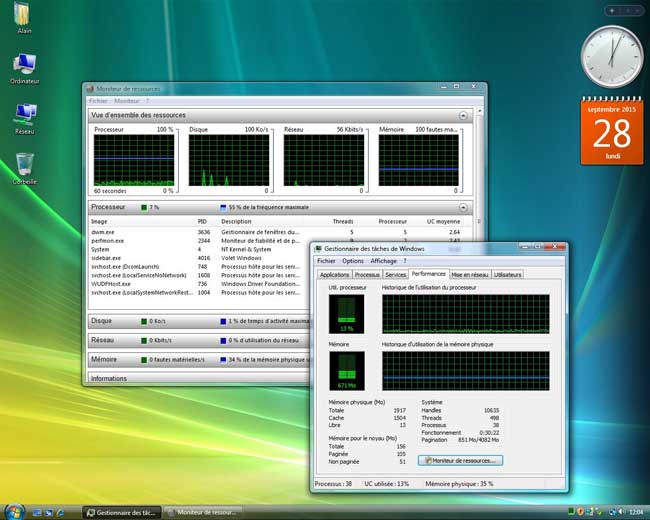
Task: Sort by PID column header
Action: [x=202, y=222]
